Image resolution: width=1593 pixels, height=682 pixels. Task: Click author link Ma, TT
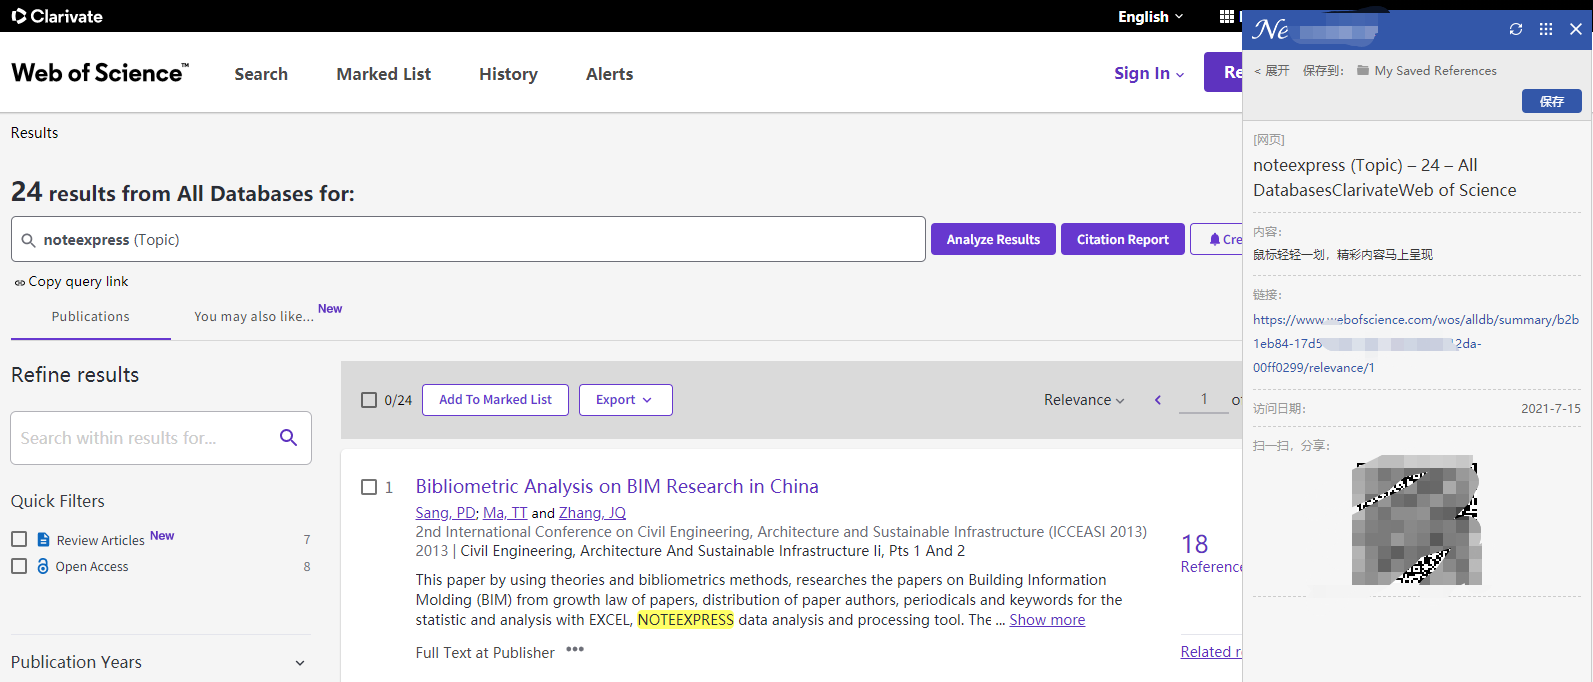[x=505, y=513]
